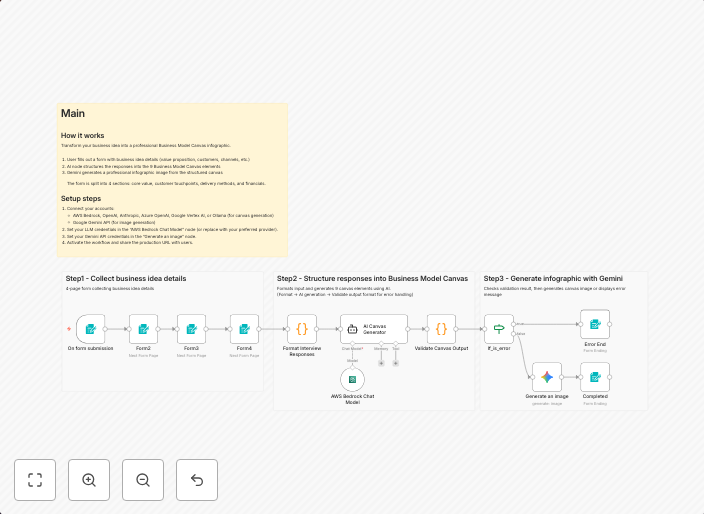Image resolution: width=704 pixels, height=514 pixels.
Task: Click the Validate Canvas Output label
Action: 441,348
